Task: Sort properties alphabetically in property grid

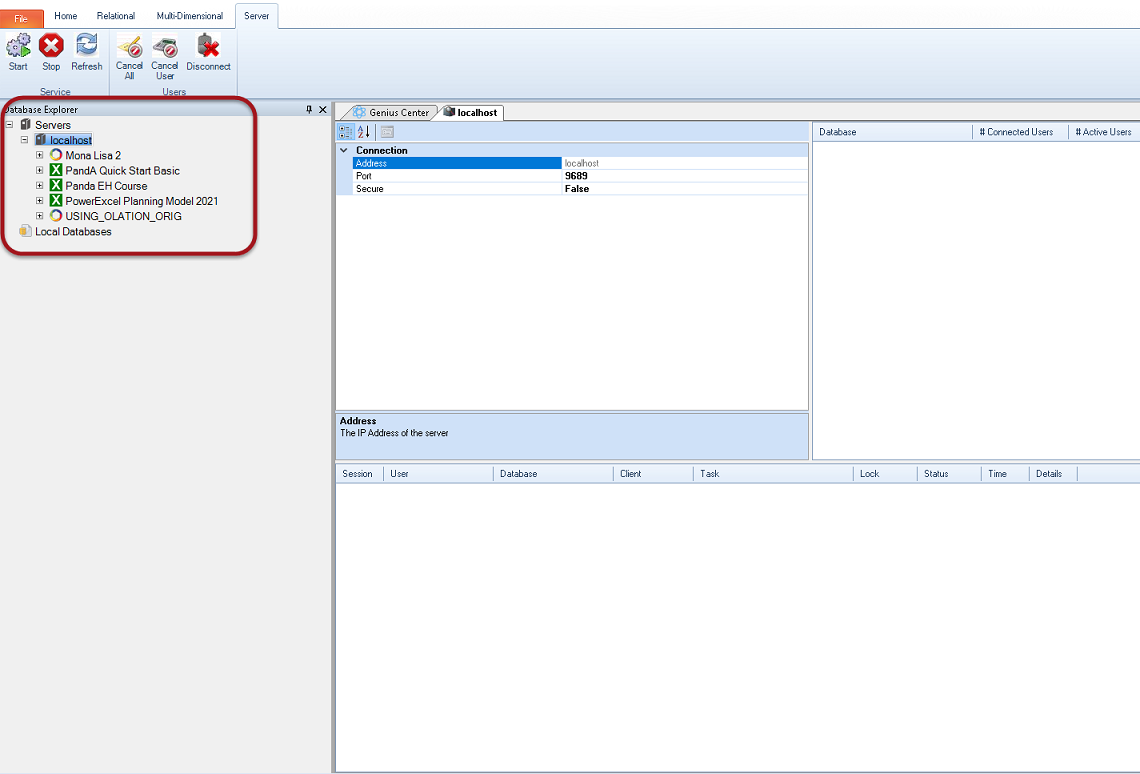Action: tap(364, 132)
